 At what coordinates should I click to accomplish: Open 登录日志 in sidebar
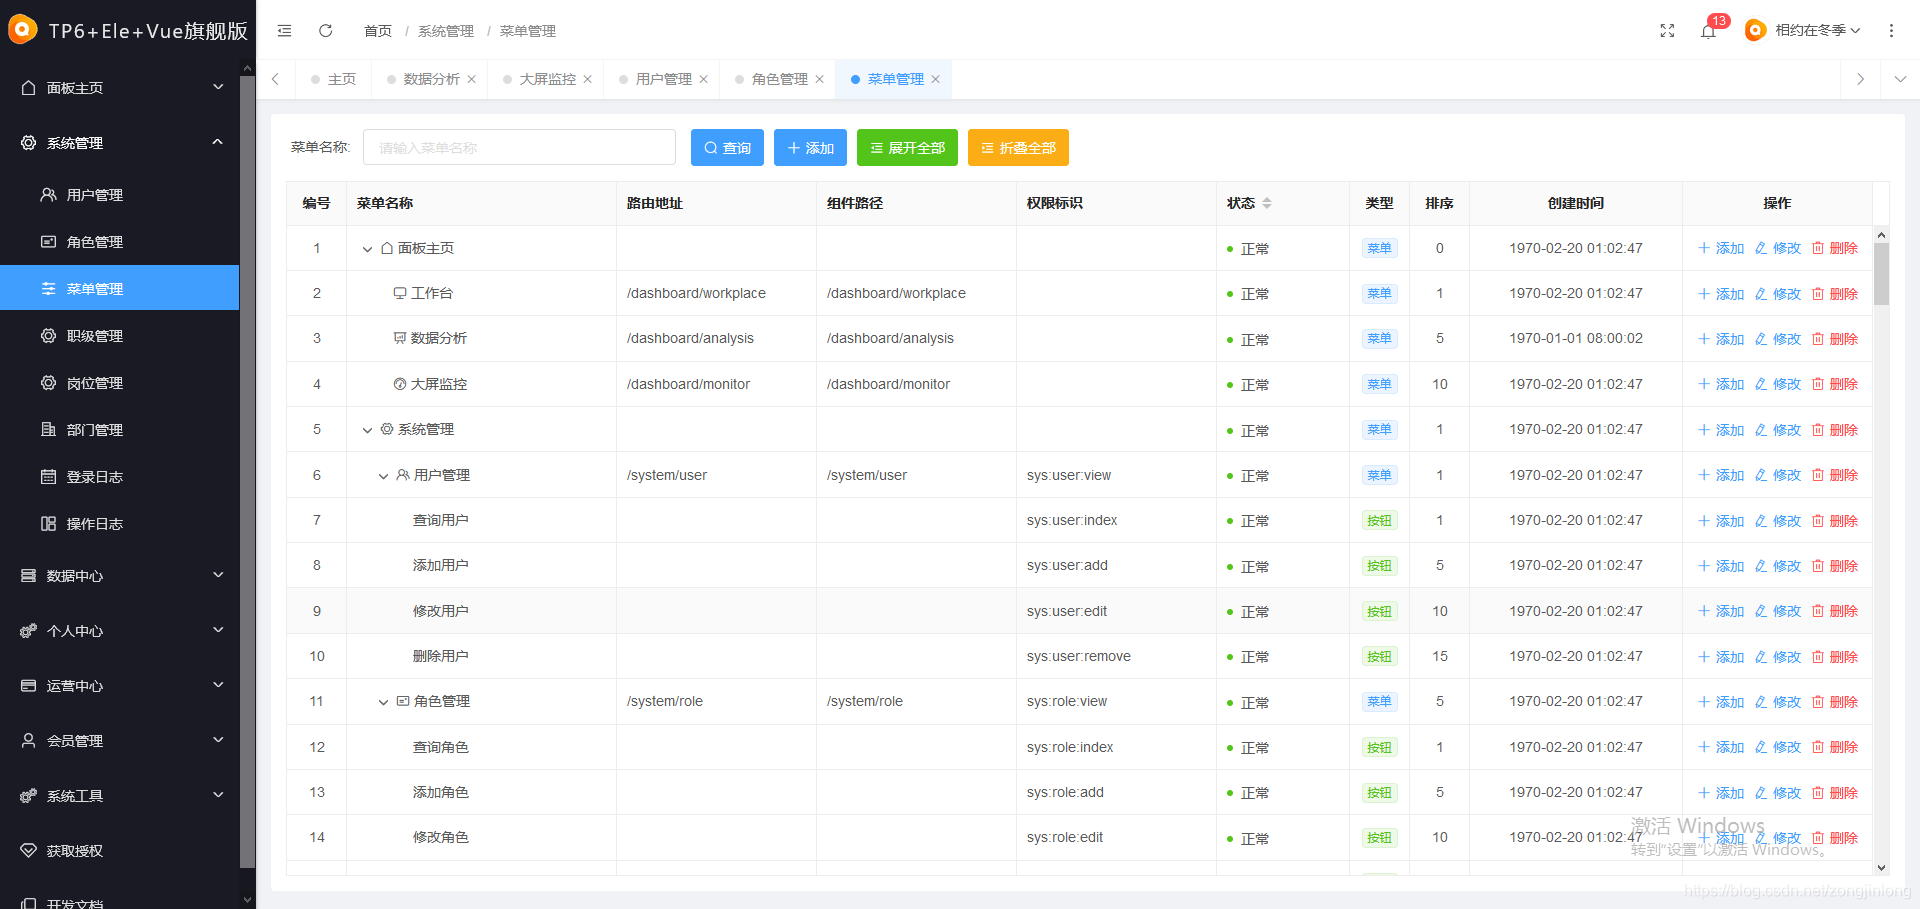click(x=120, y=477)
